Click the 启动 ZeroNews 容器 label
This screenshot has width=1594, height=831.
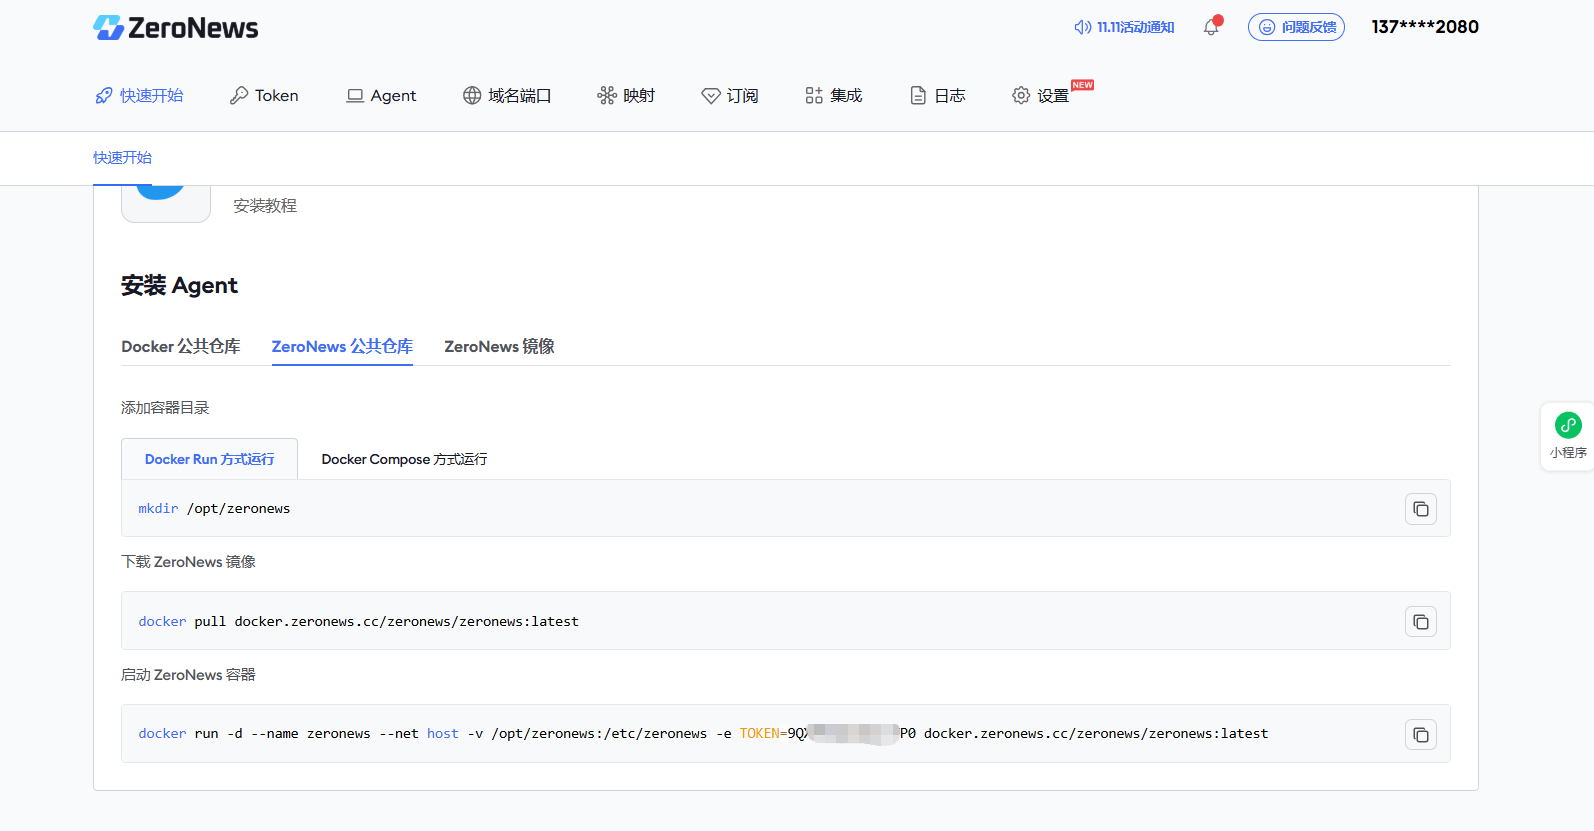pyautogui.click(x=188, y=674)
